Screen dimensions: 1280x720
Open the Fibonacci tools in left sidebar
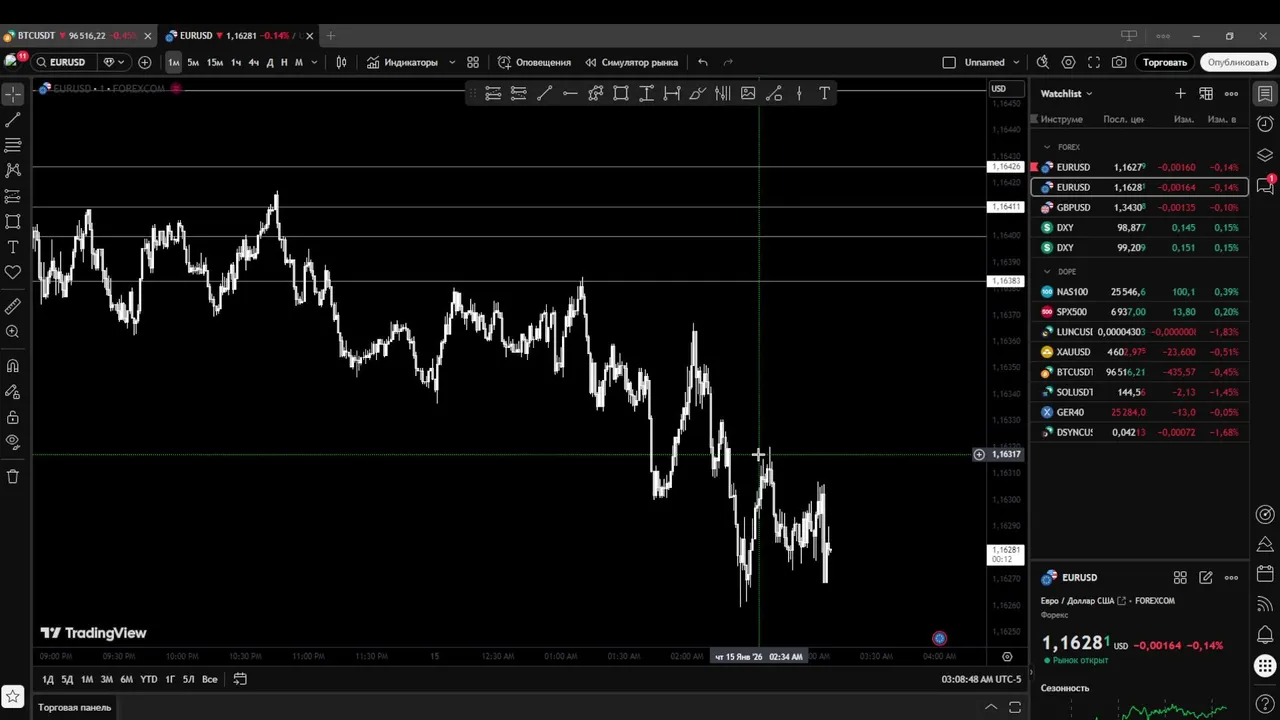(x=13, y=145)
